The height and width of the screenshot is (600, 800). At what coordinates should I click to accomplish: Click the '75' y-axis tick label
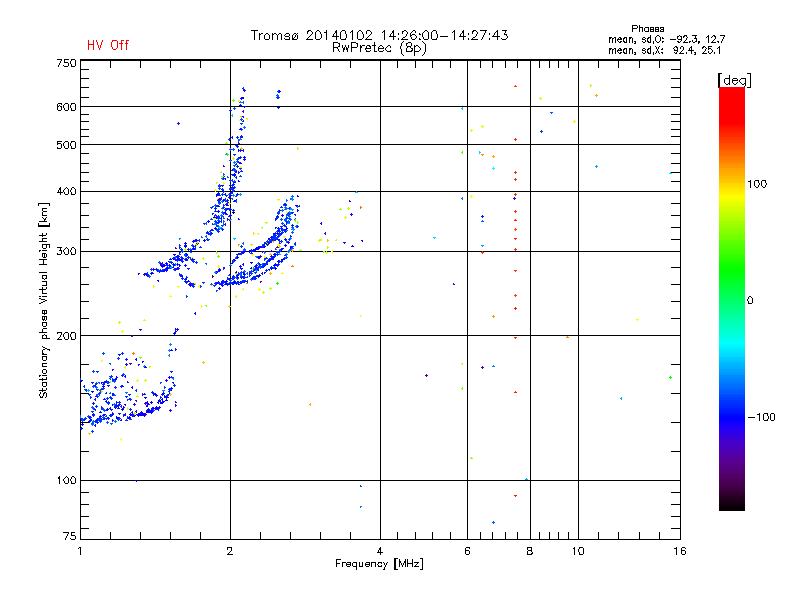click(70, 536)
